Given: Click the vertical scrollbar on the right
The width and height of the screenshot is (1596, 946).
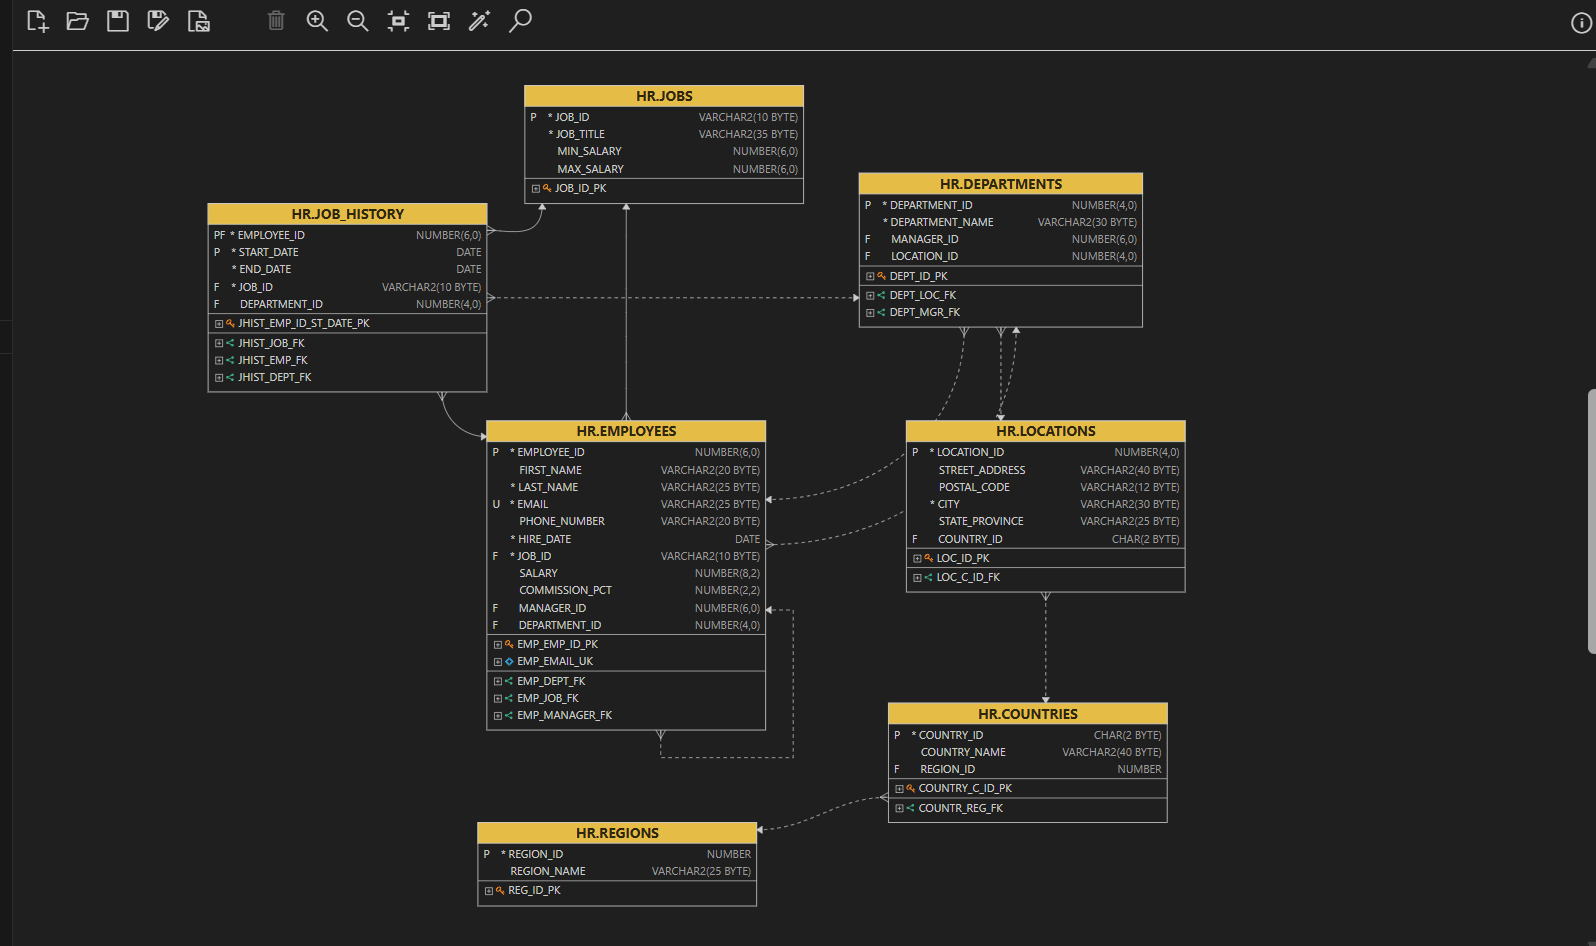Looking at the screenshot, I should click(x=1590, y=520).
